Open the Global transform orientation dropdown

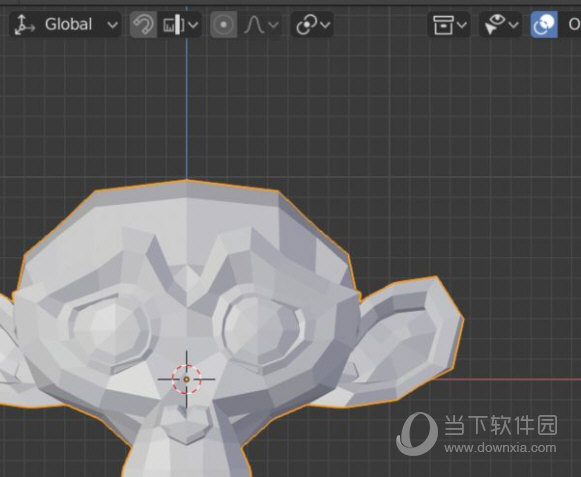click(65, 24)
